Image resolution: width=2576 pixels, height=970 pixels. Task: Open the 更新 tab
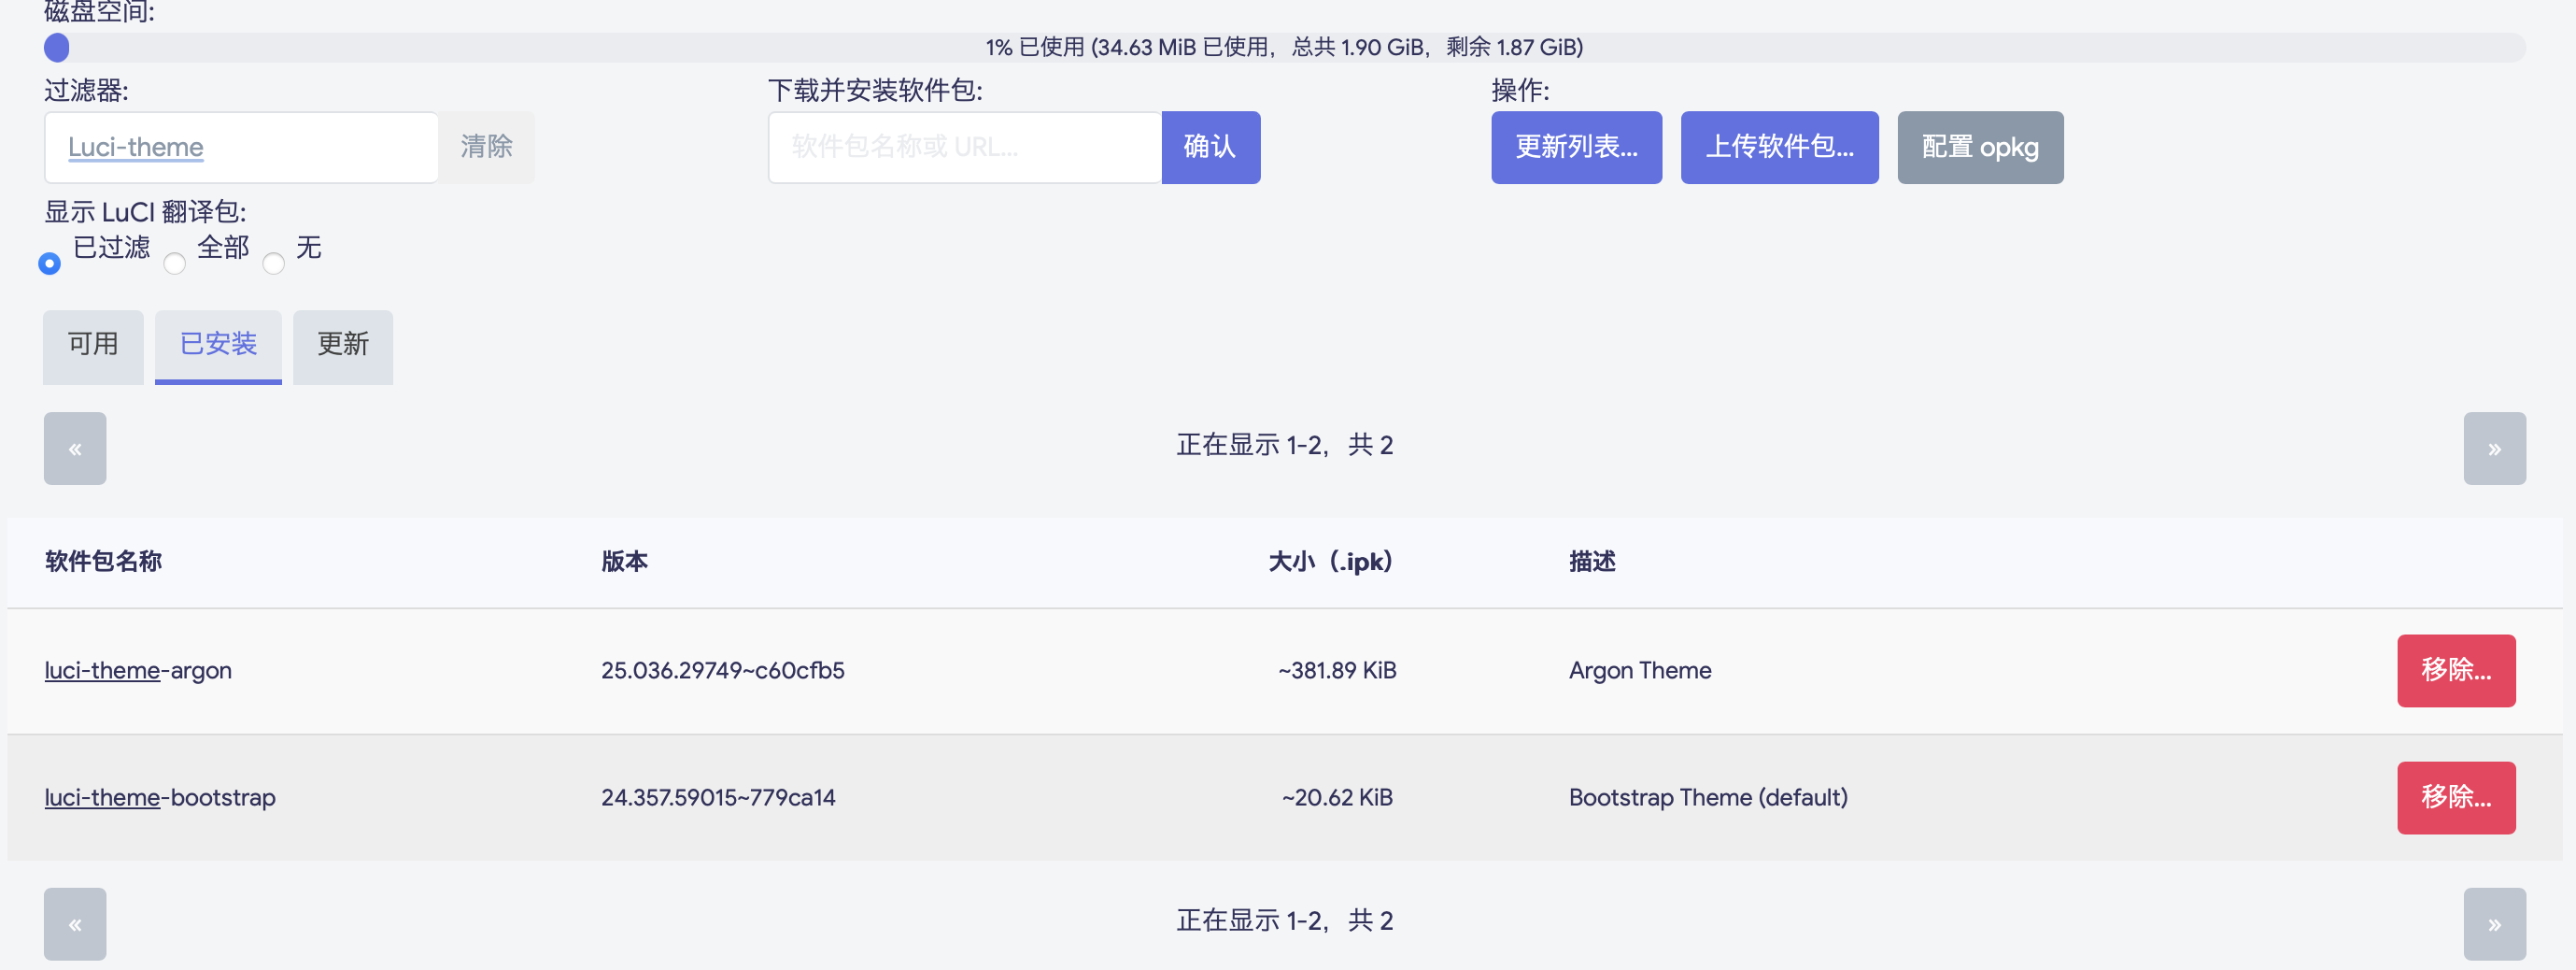(343, 346)
